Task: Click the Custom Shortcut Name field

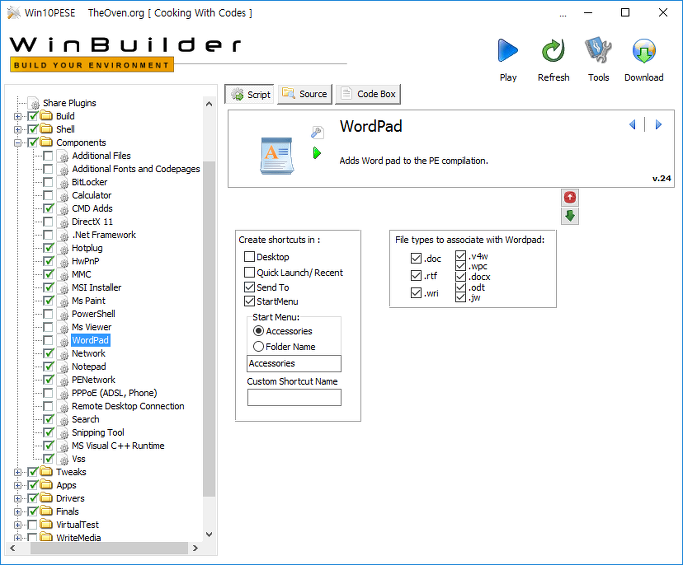Action: (294, 397)
